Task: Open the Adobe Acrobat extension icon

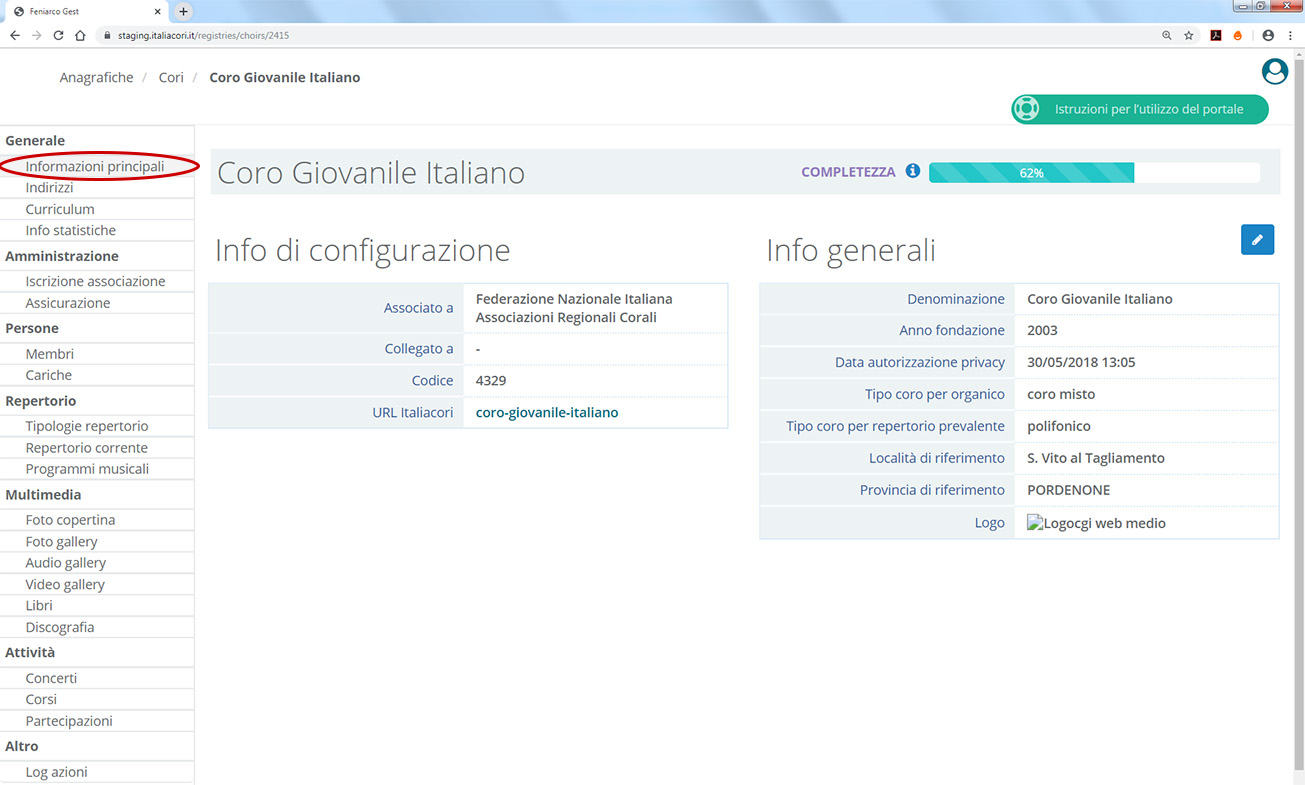Action: tap(1215, 34)
